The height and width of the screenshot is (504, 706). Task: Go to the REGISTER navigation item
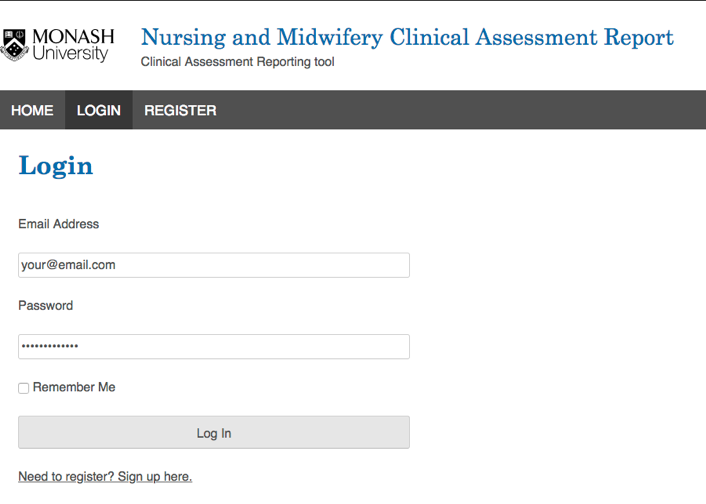(180, 110)
